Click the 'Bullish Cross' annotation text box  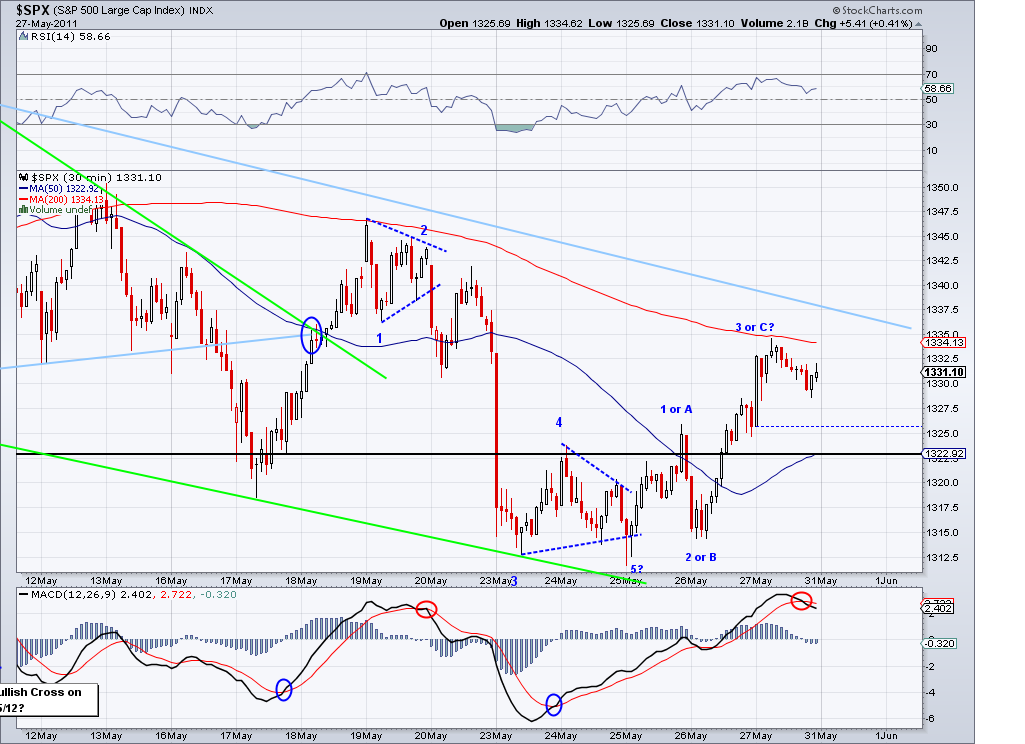pos(47,698)
